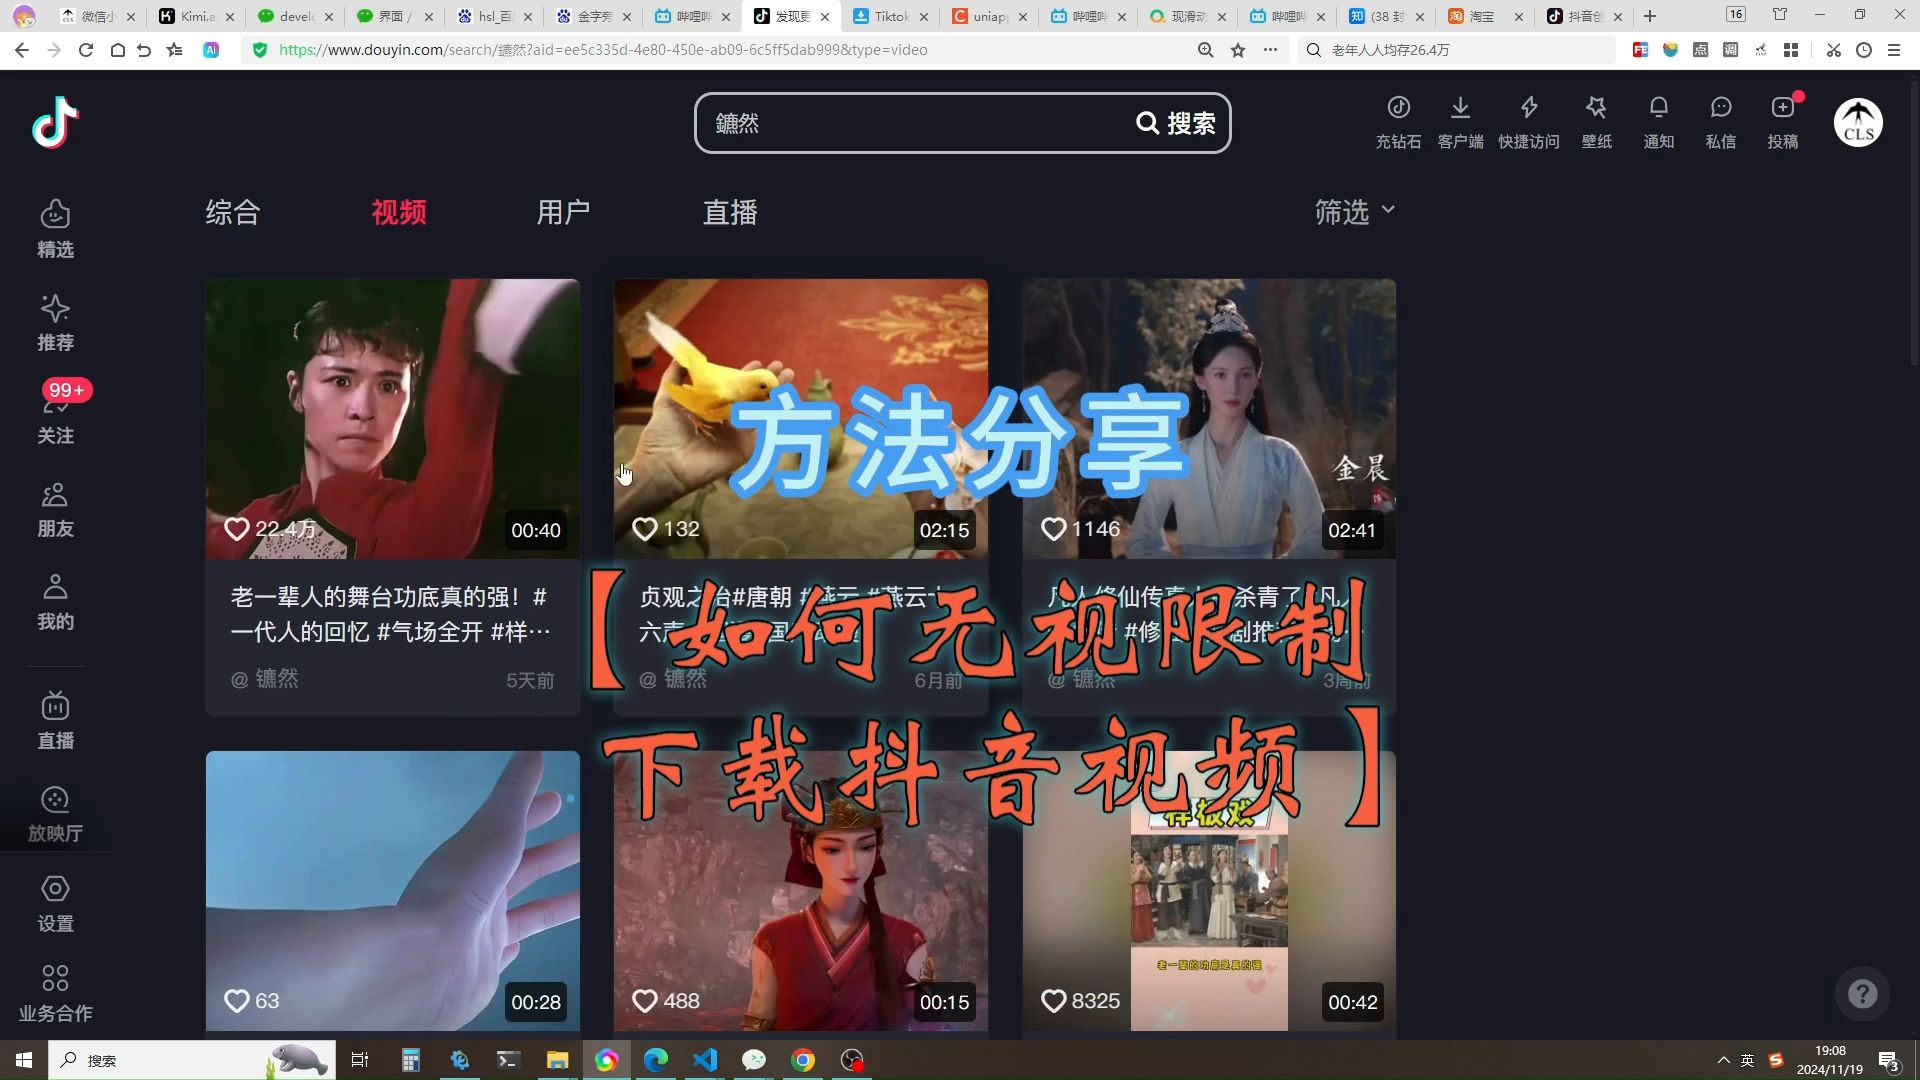Open a new browser tab with plus
The height and width of the screenshot is (1080, 1920).
tap(1650, 16)
